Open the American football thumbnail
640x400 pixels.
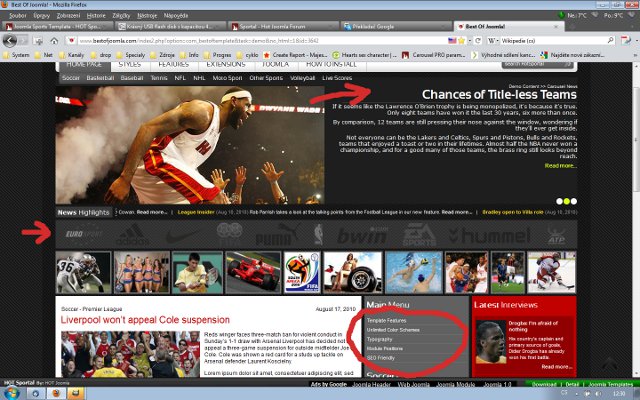tap(84, 272)
